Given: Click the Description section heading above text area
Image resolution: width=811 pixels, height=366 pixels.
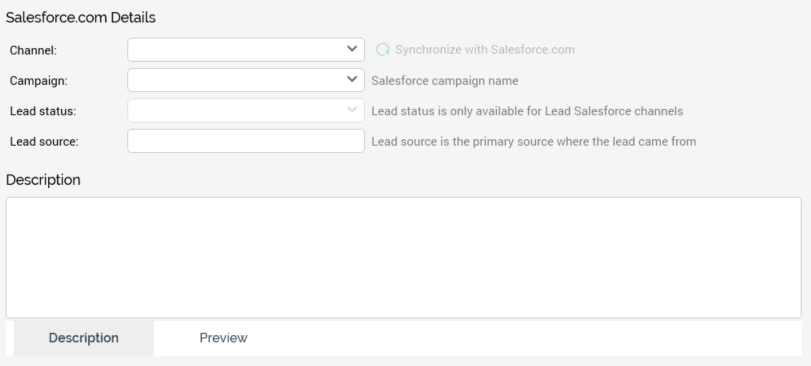Looking at the screenshot, I should (x=43, y=180).
